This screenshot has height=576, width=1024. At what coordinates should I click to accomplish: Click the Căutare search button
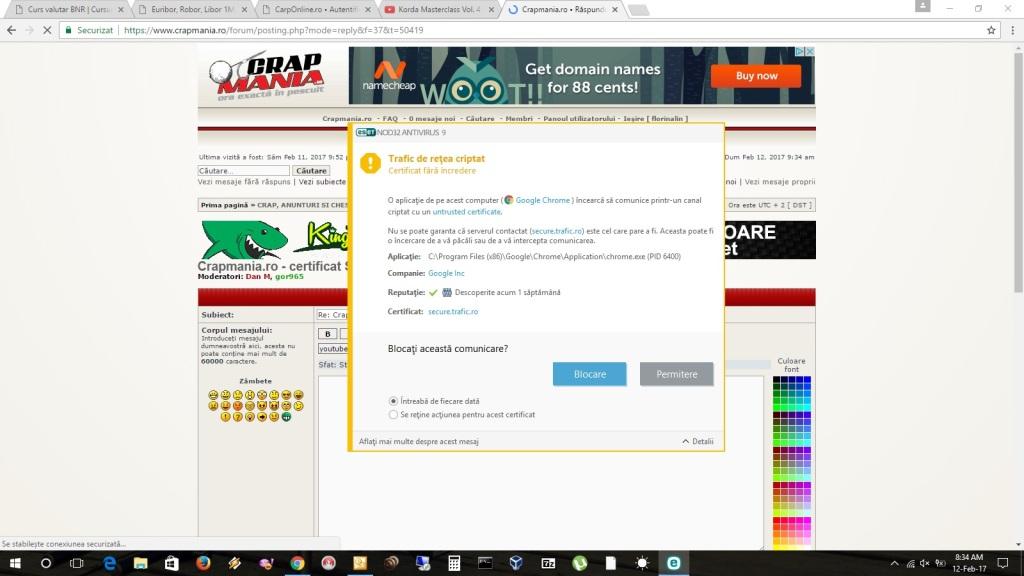(312, 170)
